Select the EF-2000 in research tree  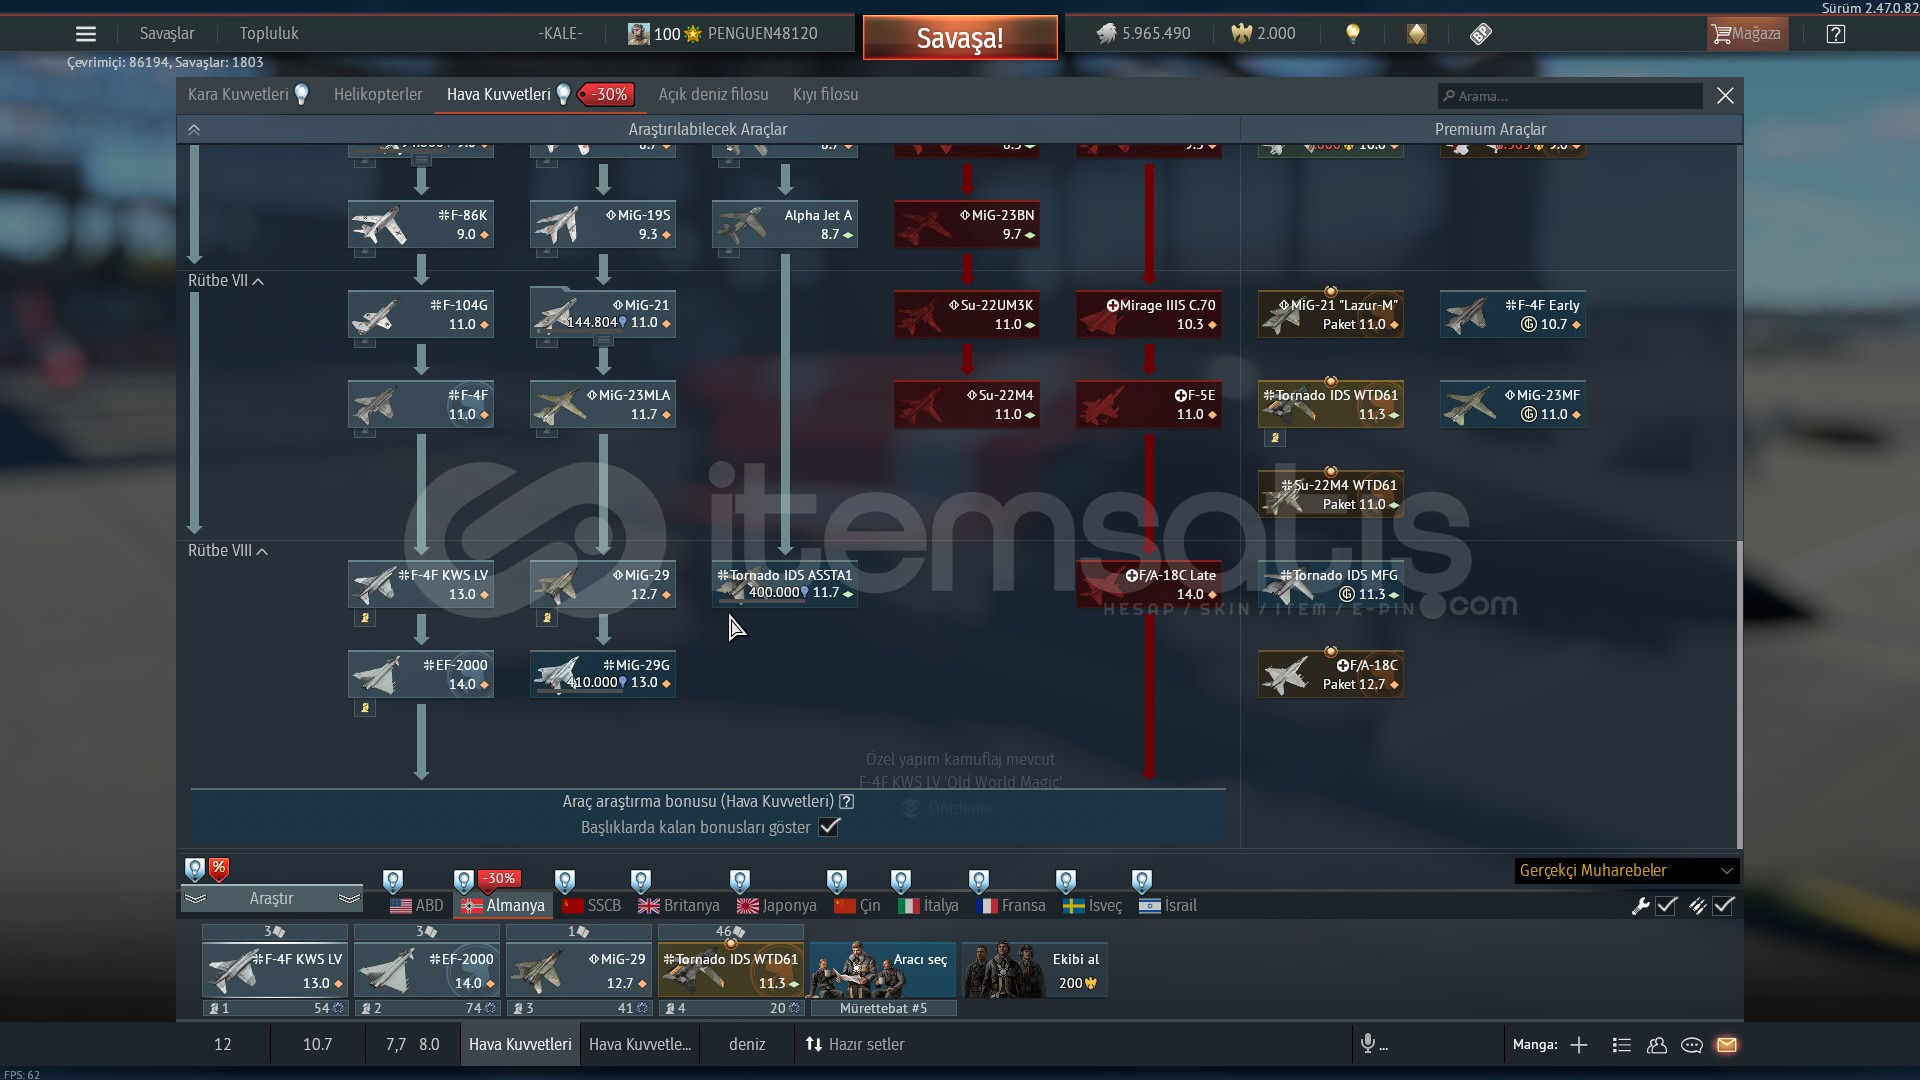[x=421, y=674]
